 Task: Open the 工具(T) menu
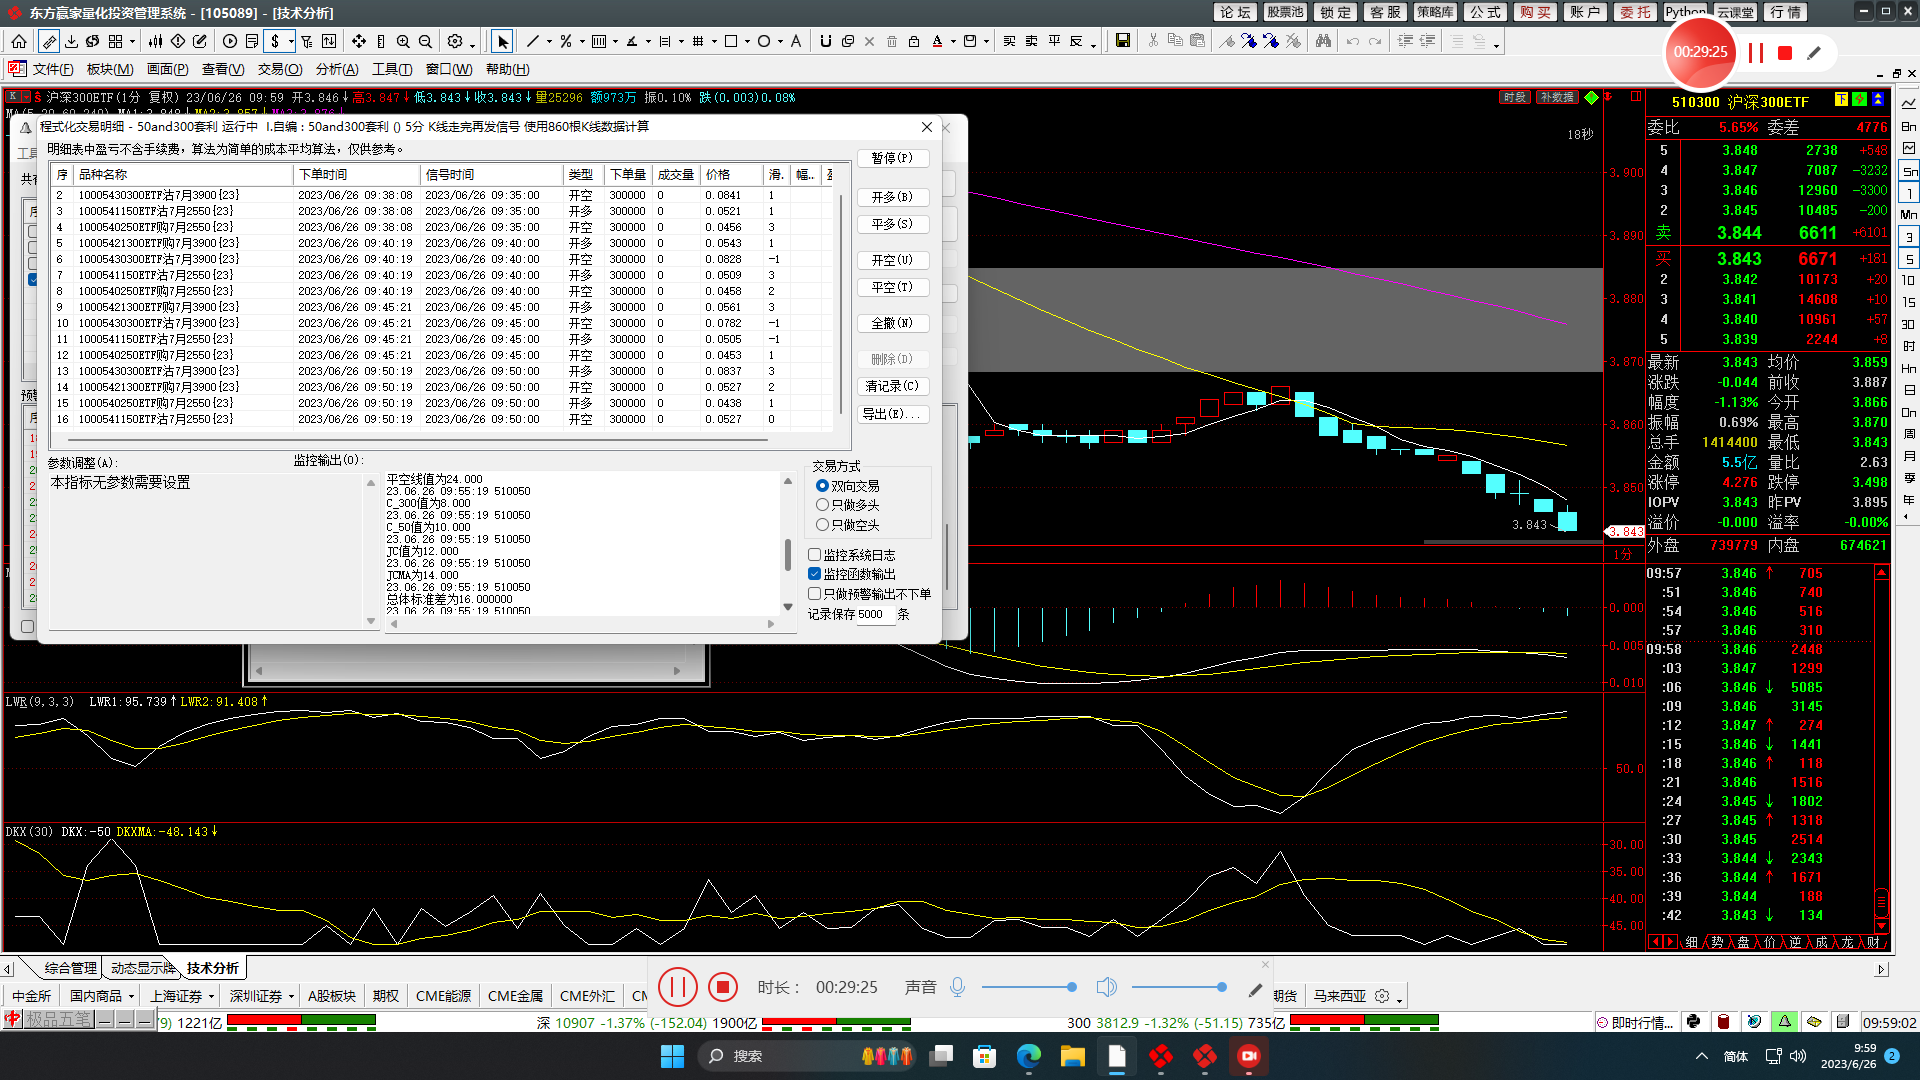tap(392, 69)
